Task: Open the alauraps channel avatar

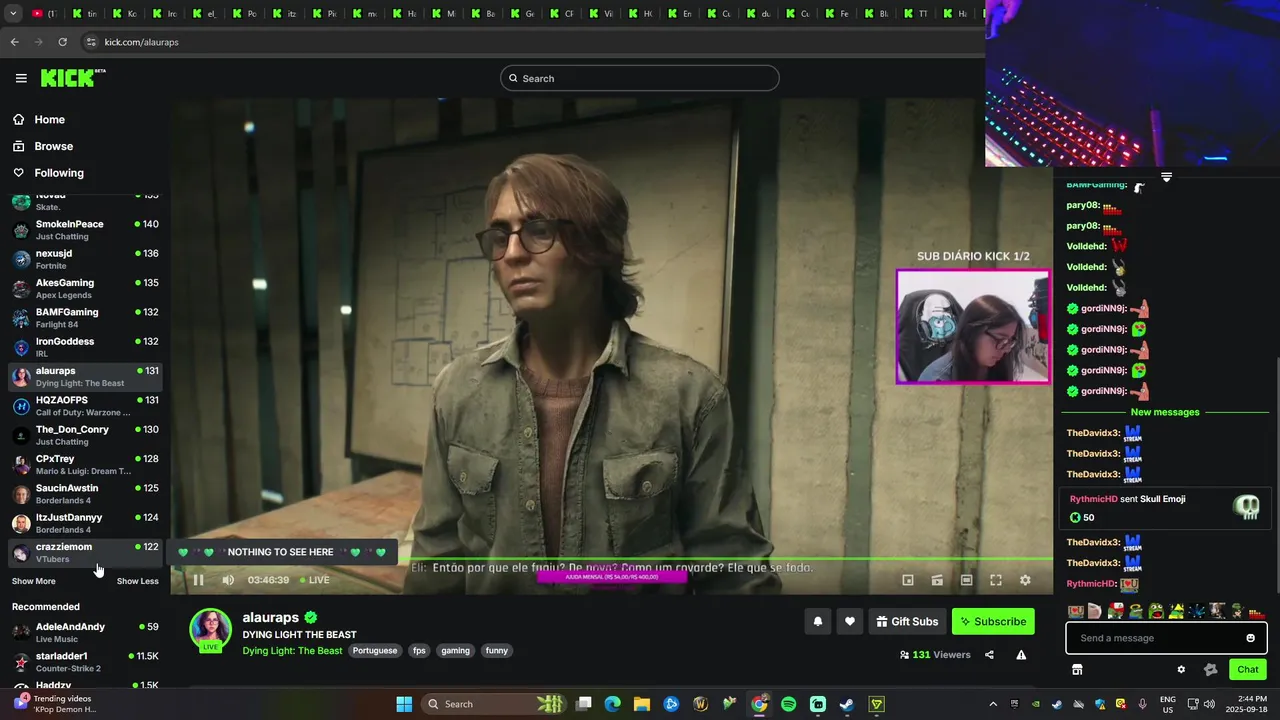Action: (x=210, y=629)
